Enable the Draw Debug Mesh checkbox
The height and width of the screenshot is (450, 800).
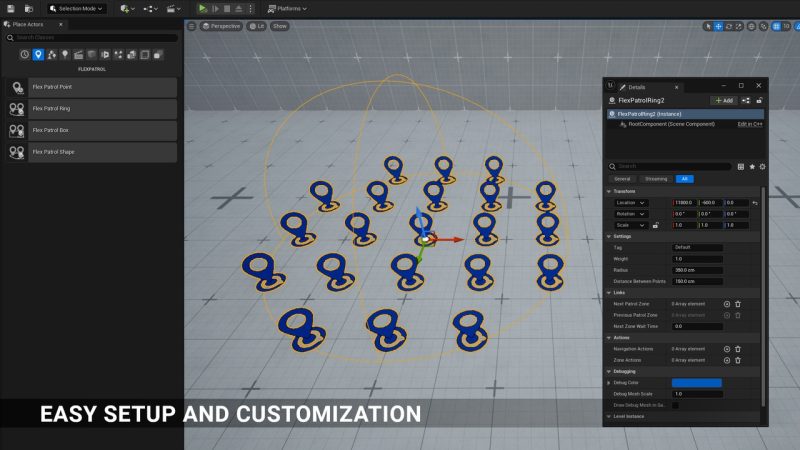[x=675, y=405]
